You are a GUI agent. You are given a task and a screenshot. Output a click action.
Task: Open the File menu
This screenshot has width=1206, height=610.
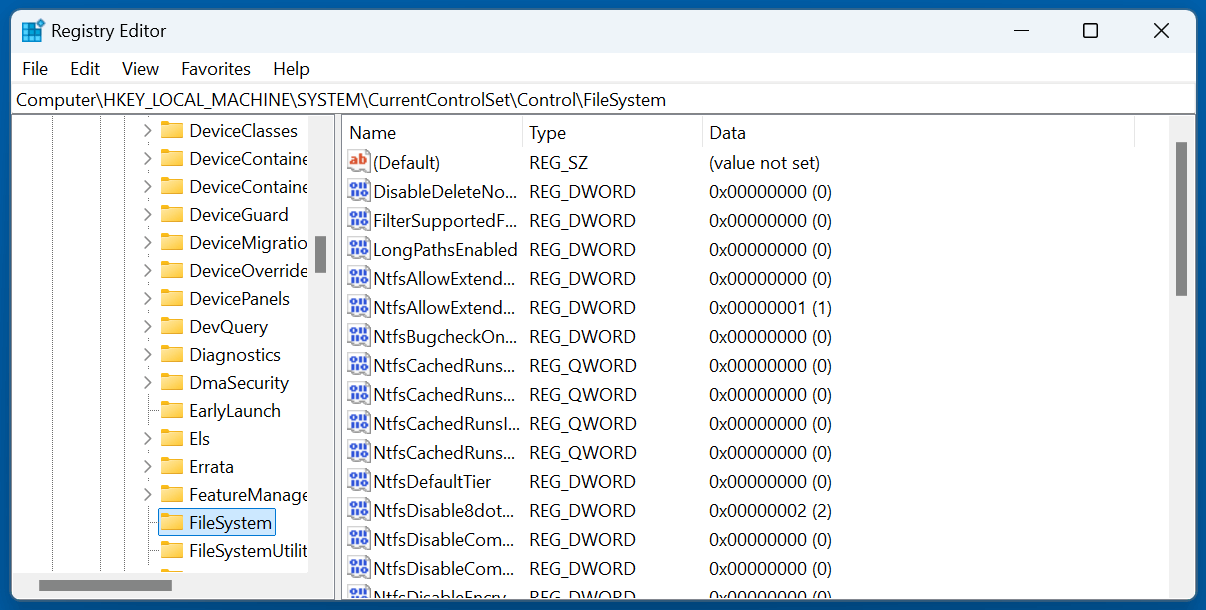pyautogui.click(x=35, y=69)
